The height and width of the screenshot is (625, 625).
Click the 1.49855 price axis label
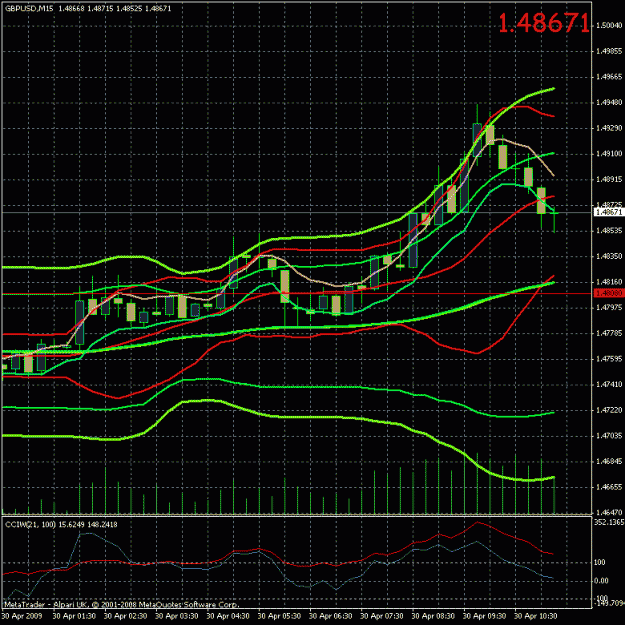[609, 51]
